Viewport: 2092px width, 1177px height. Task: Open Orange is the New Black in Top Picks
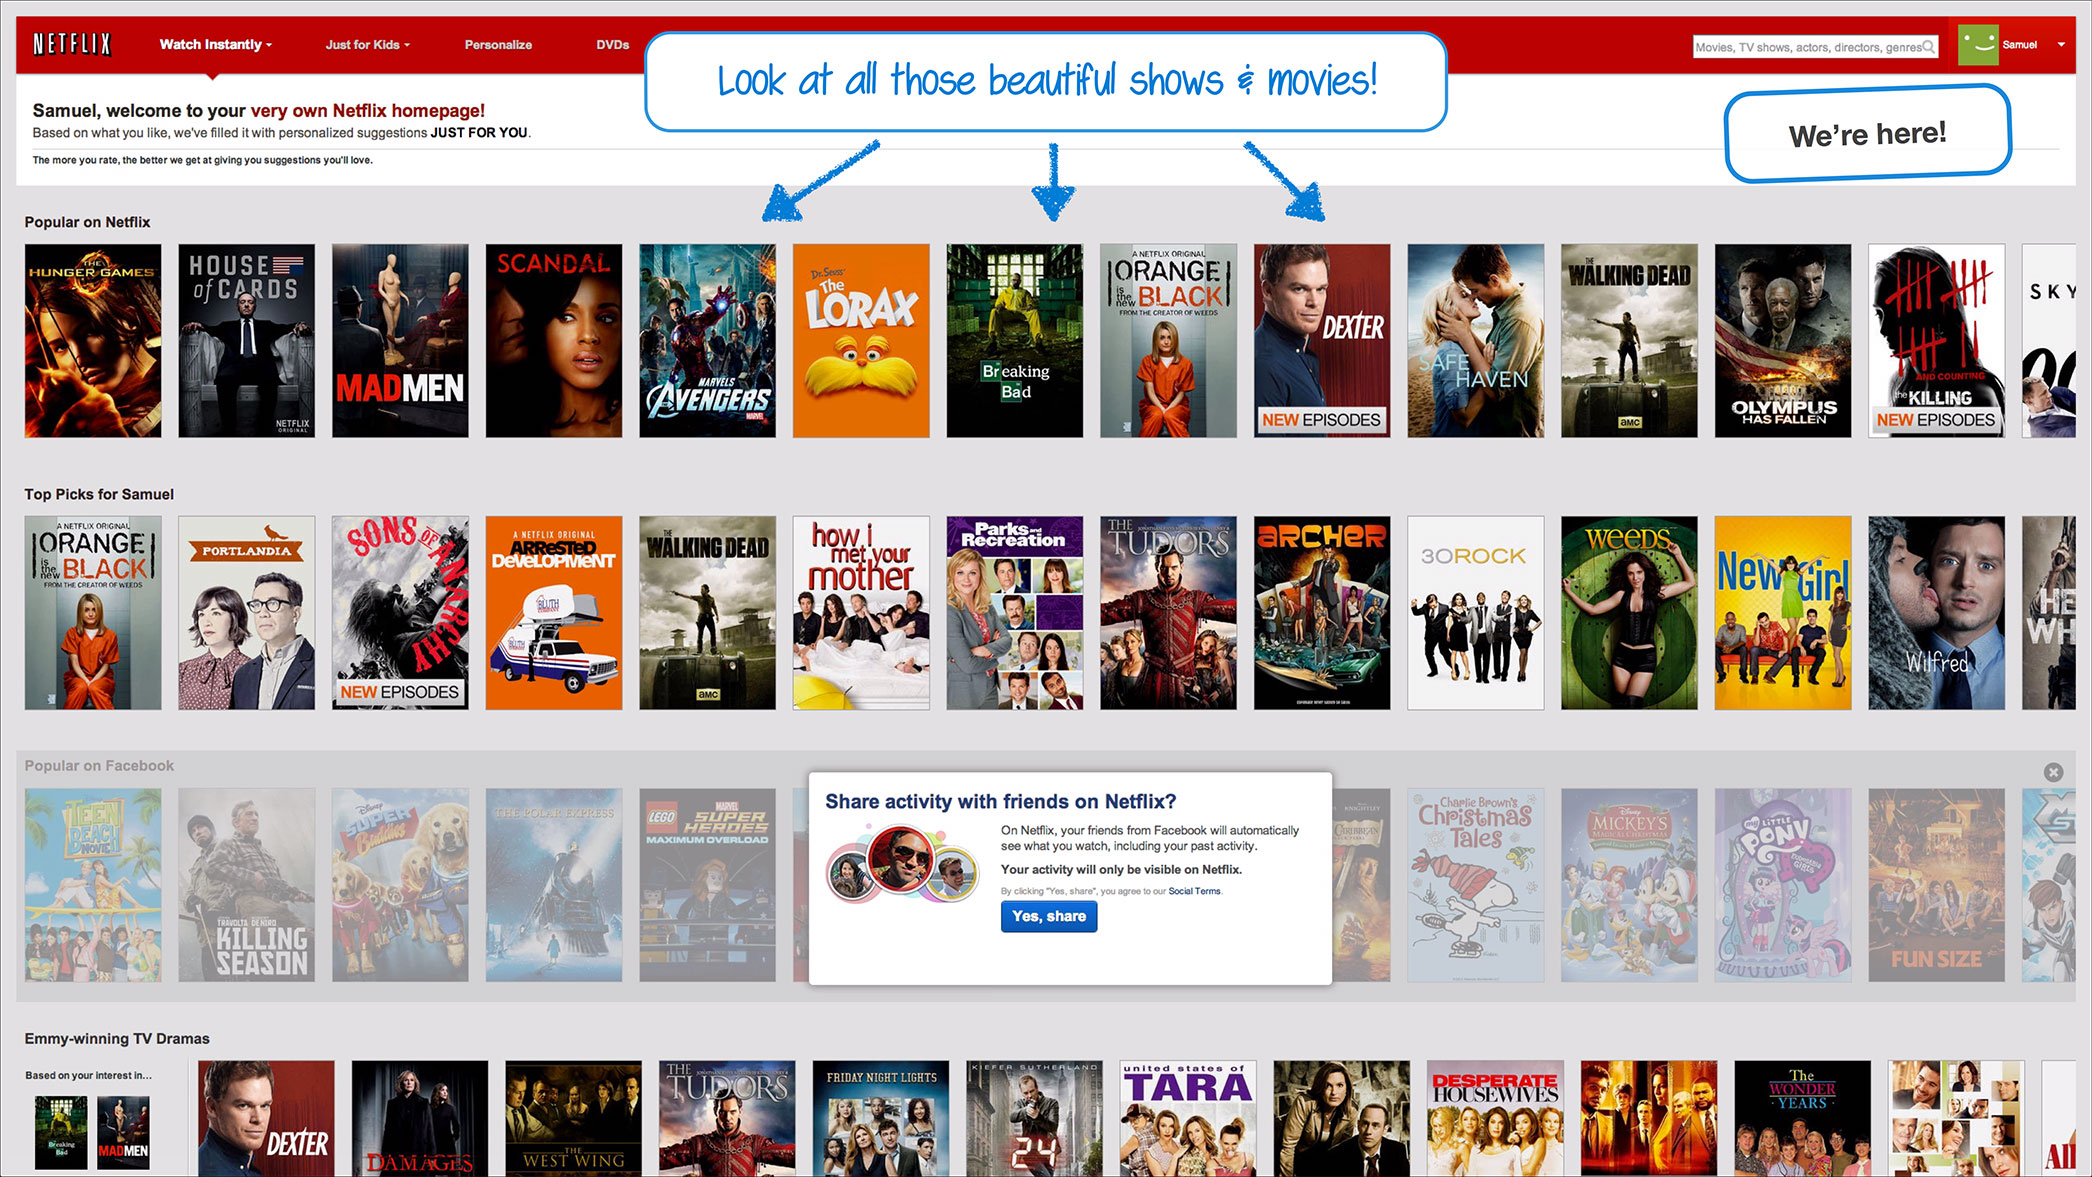coord(93,613)
